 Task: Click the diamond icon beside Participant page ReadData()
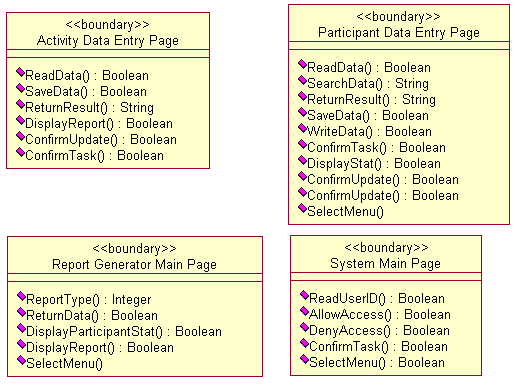pyautogui.click(x=302, y=64)
